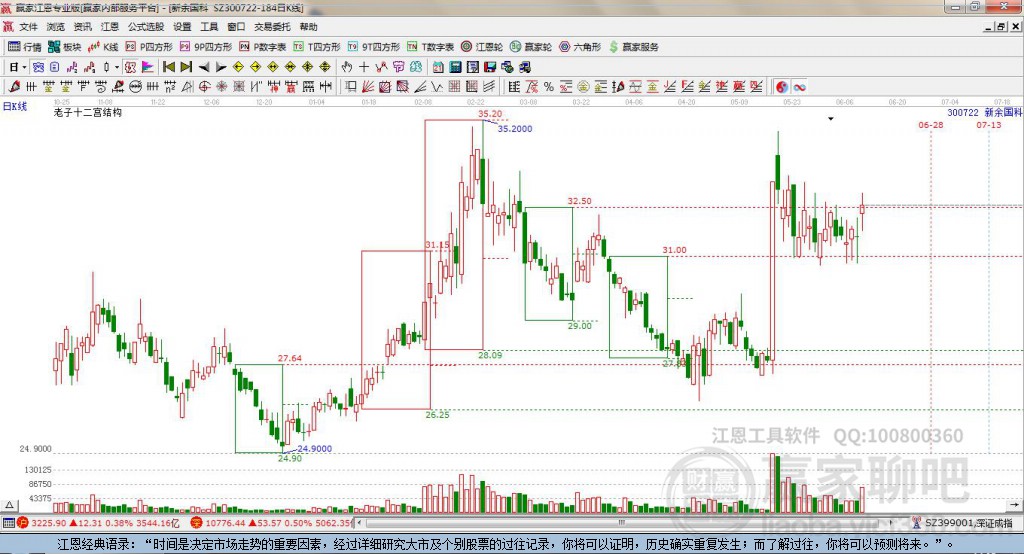
Task: Jump to last bar with green end arrow
Action: tap(186, 67)
